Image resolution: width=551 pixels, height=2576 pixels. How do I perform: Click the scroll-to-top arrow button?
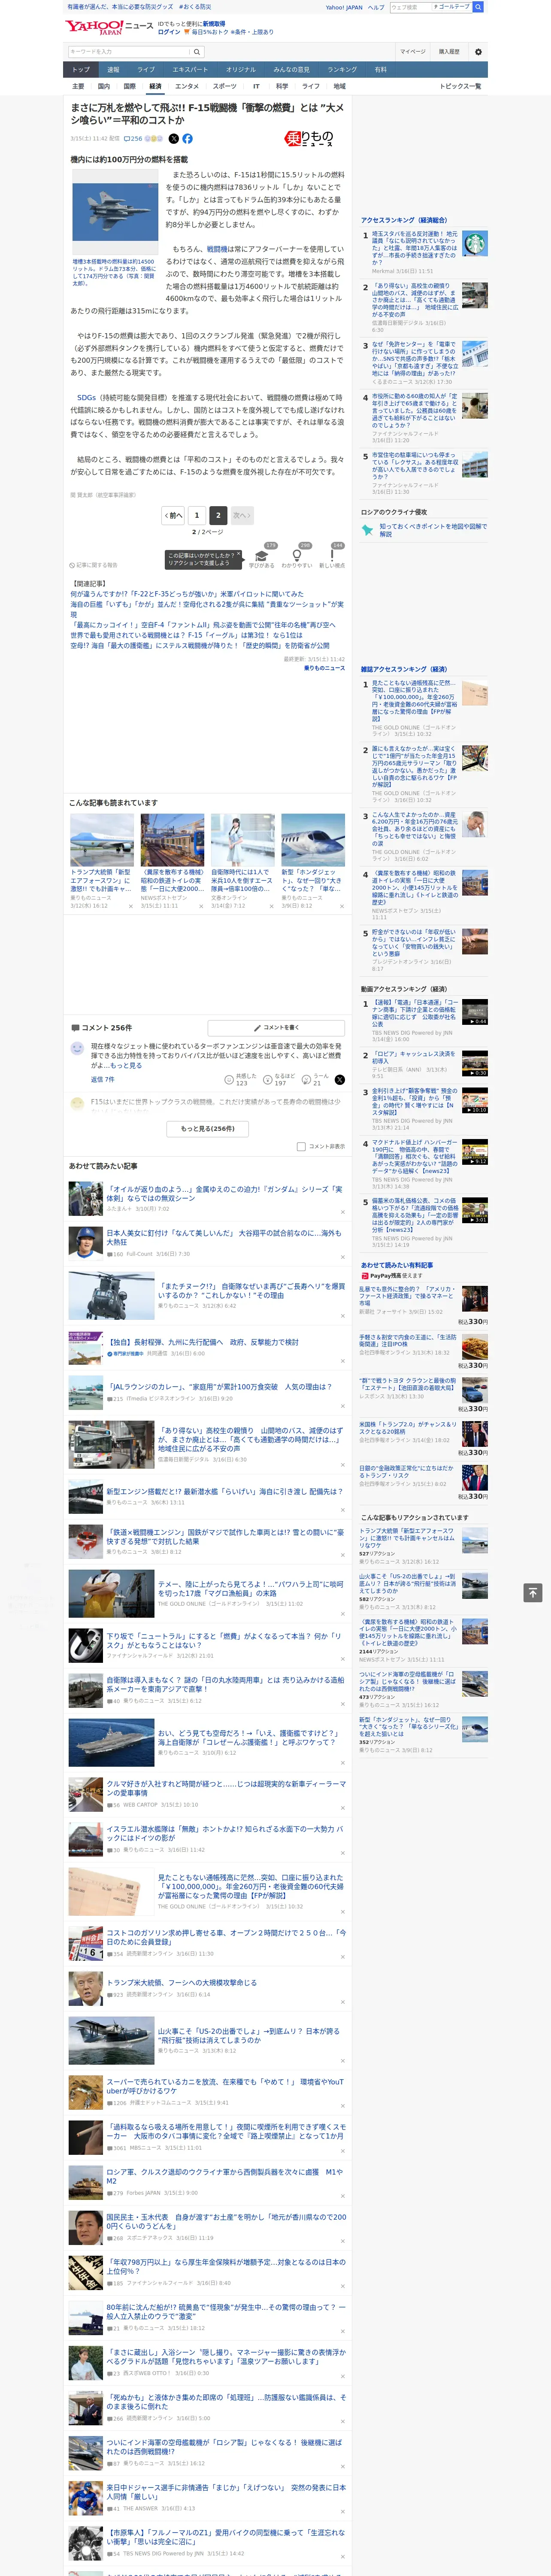(532, 1593)
